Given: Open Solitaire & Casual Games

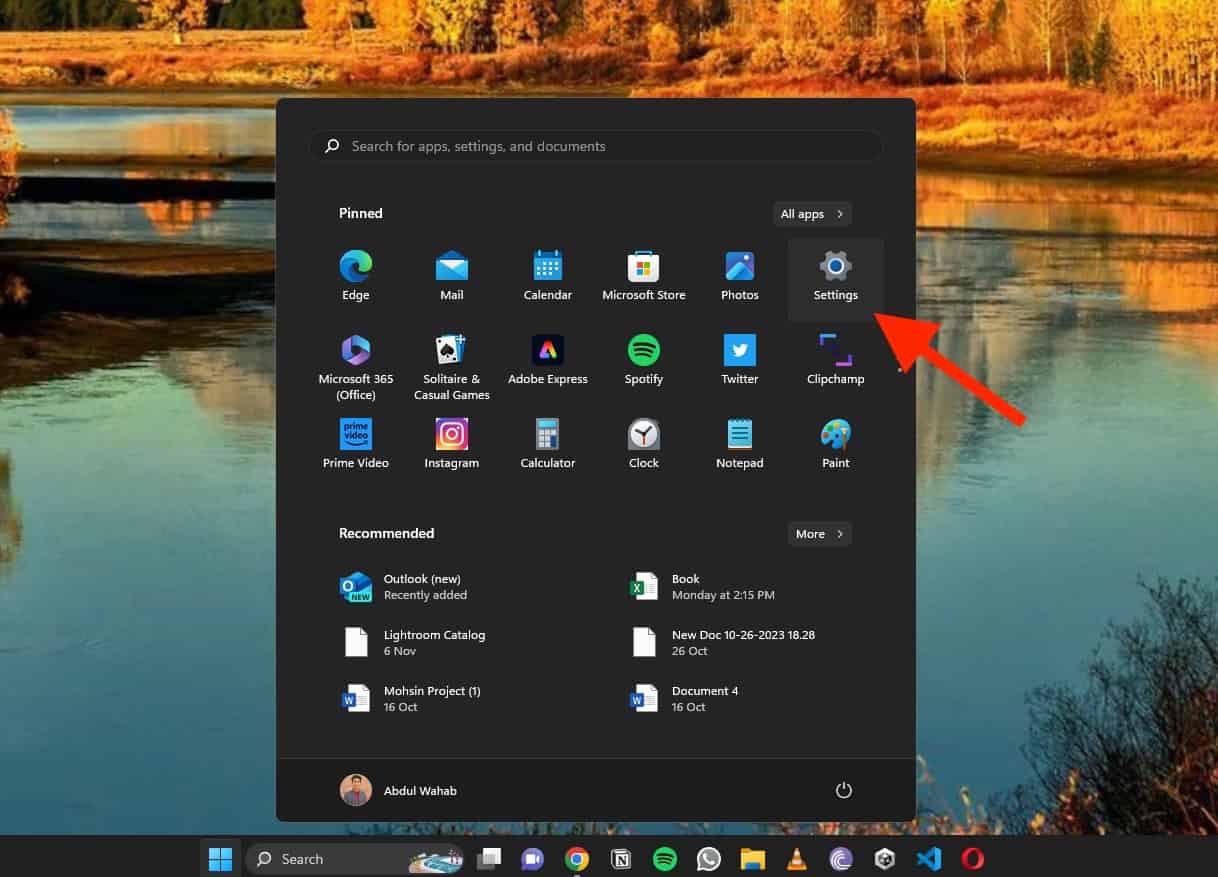Looking at the screenshot, I should (451, 367).
